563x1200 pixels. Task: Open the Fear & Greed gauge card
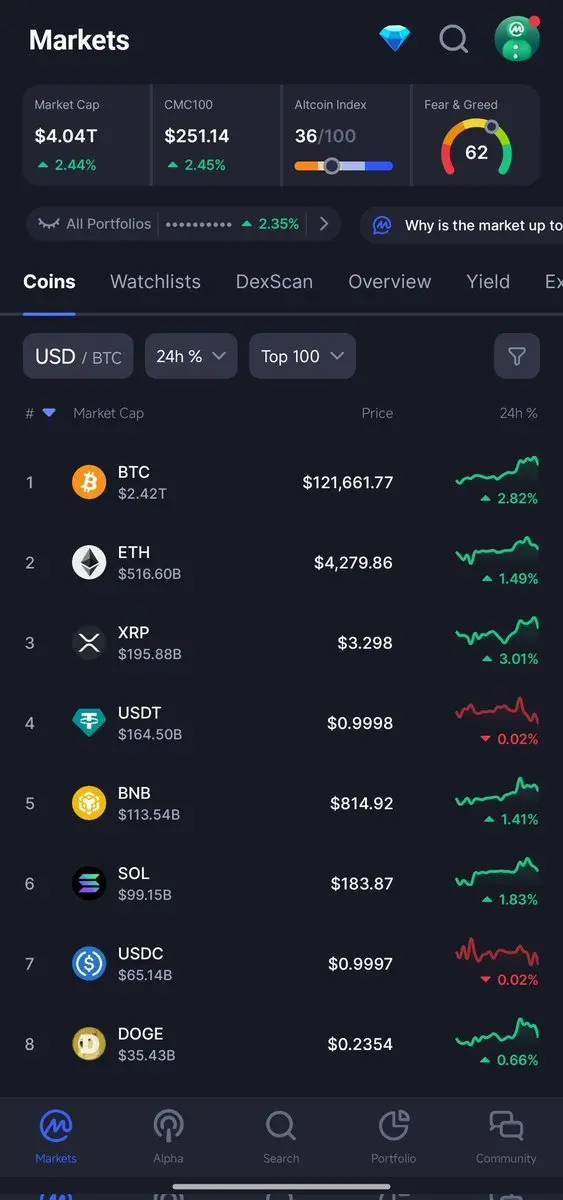[476, 135]
